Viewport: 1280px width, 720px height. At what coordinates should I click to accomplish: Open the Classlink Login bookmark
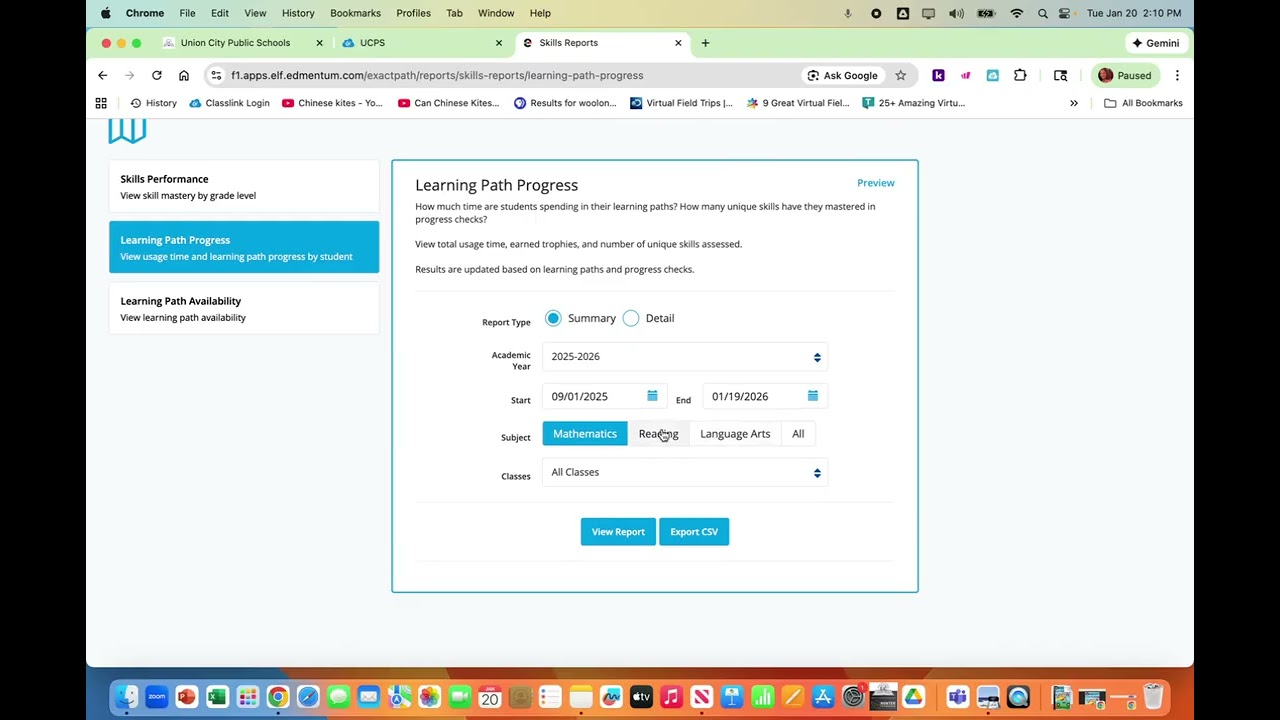click(x=229, y=103)
